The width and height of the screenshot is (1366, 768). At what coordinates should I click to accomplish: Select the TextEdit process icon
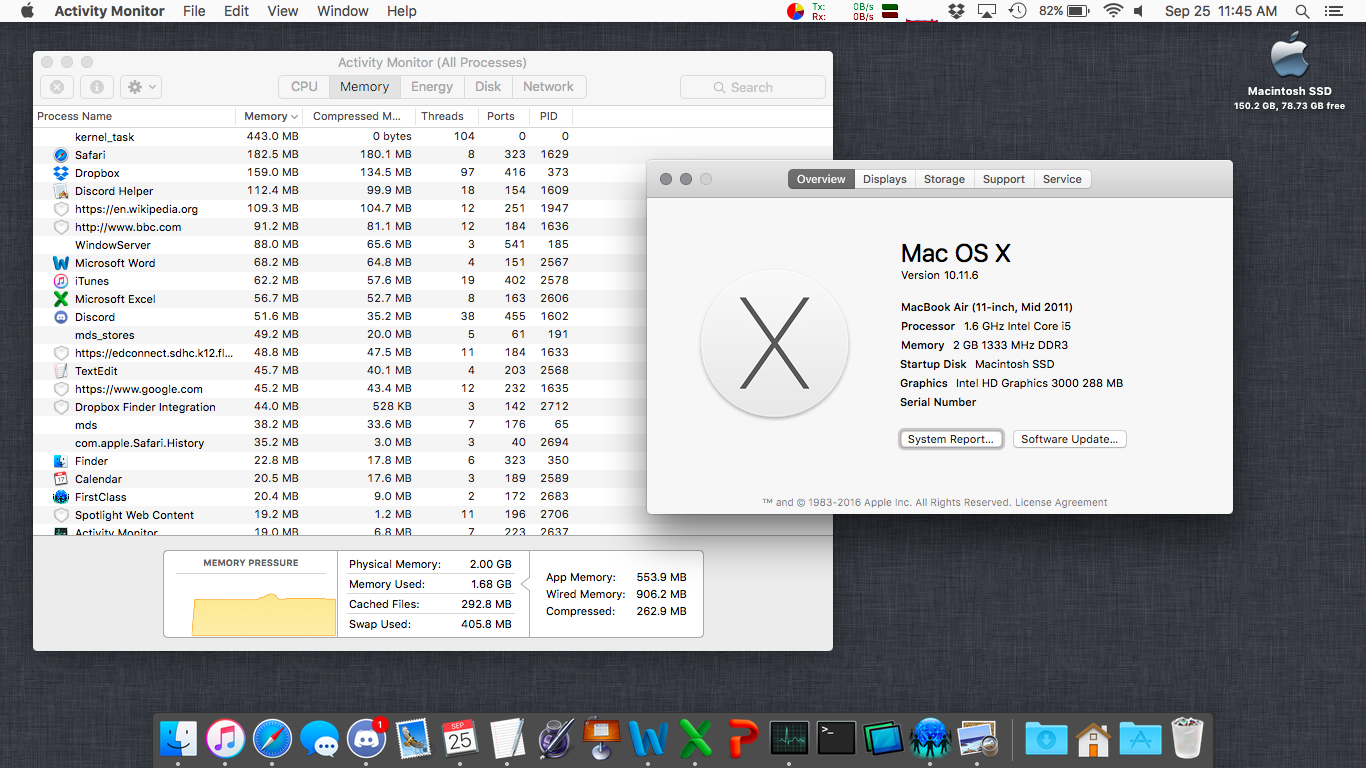(60, 371)
